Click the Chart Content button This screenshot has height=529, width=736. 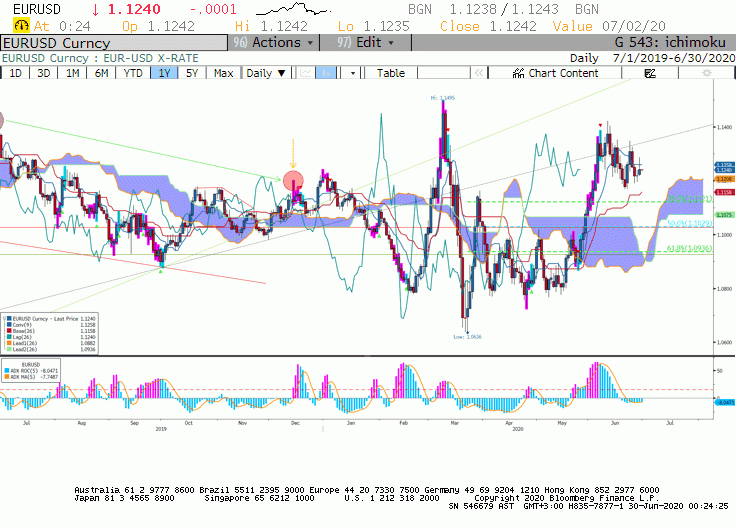[555, 73]
